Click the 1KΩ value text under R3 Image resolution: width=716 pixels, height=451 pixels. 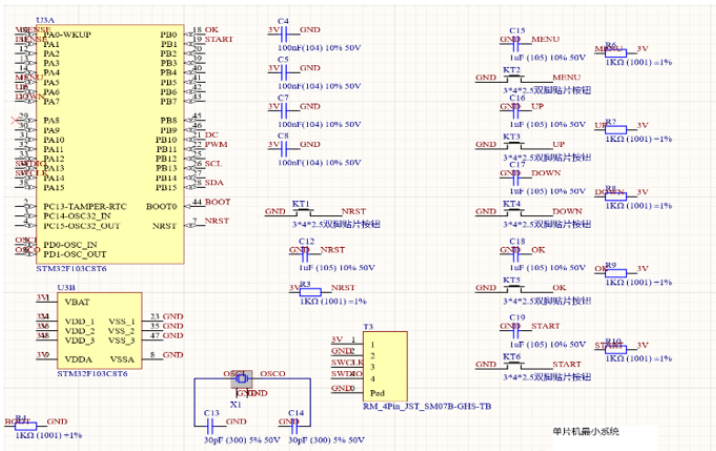[333, 302]
